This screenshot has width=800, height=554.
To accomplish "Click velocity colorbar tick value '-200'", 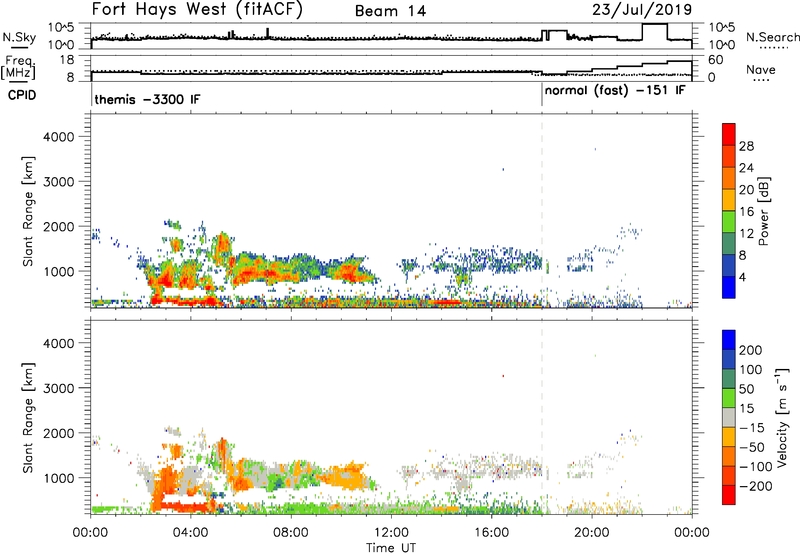I will pyautogui.click(x=756, y=486).
